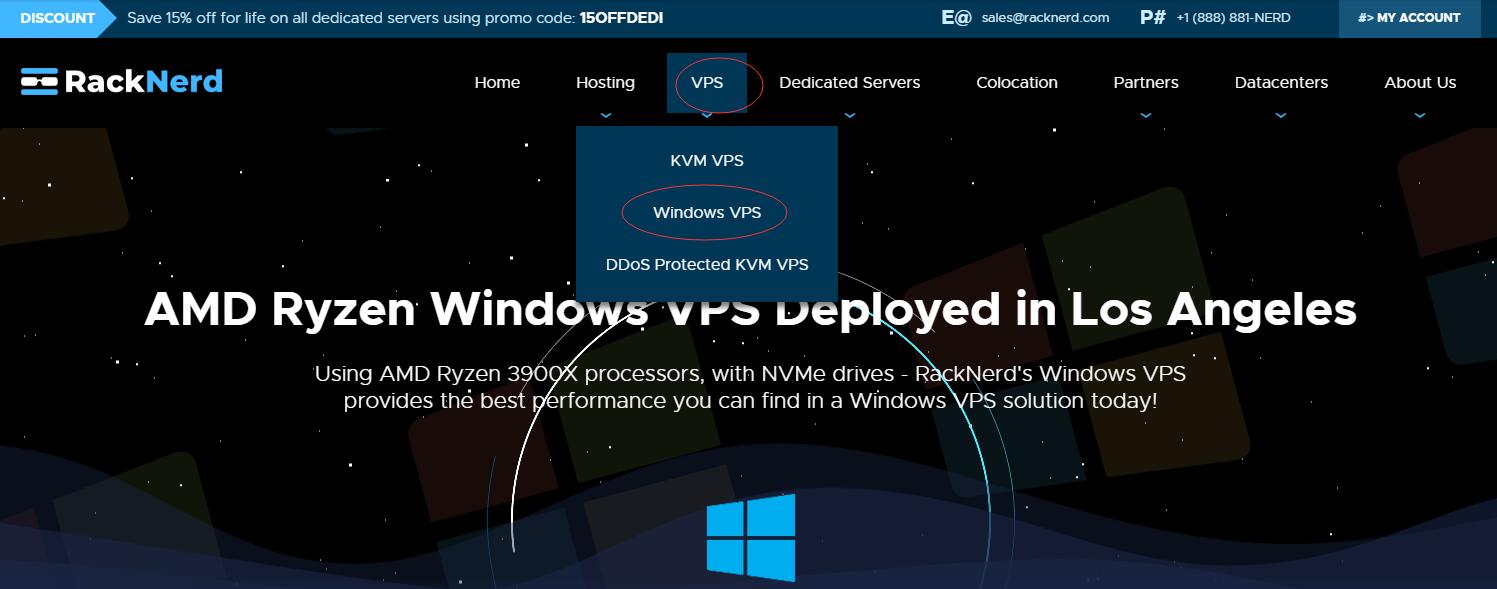The height and width of the screenshot is (589, 1497).
Task: Click the E@ email icon
Action: [x=956, y=17]
